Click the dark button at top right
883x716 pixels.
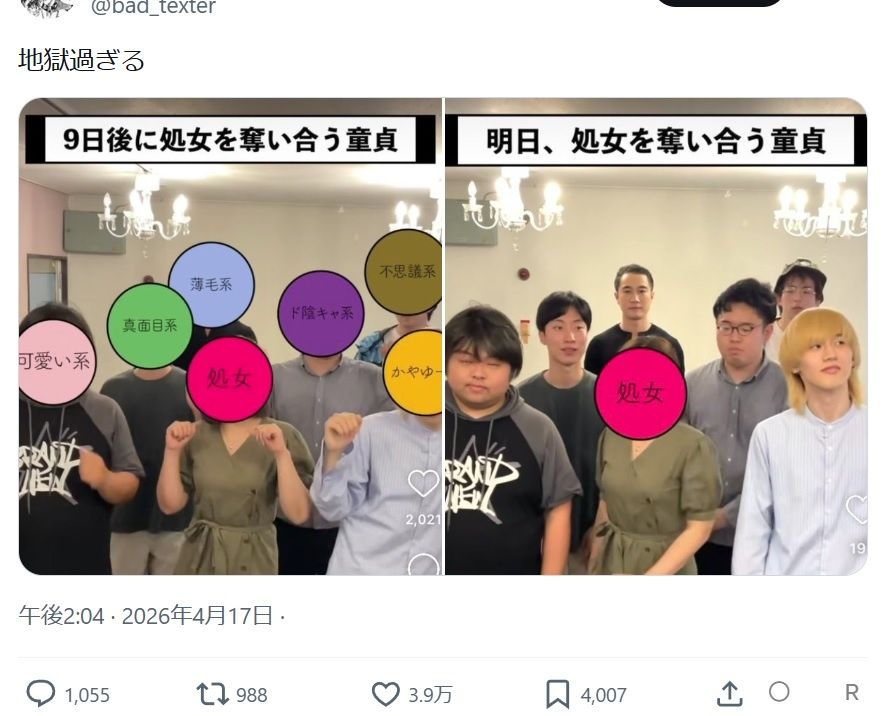click(720, 2)
